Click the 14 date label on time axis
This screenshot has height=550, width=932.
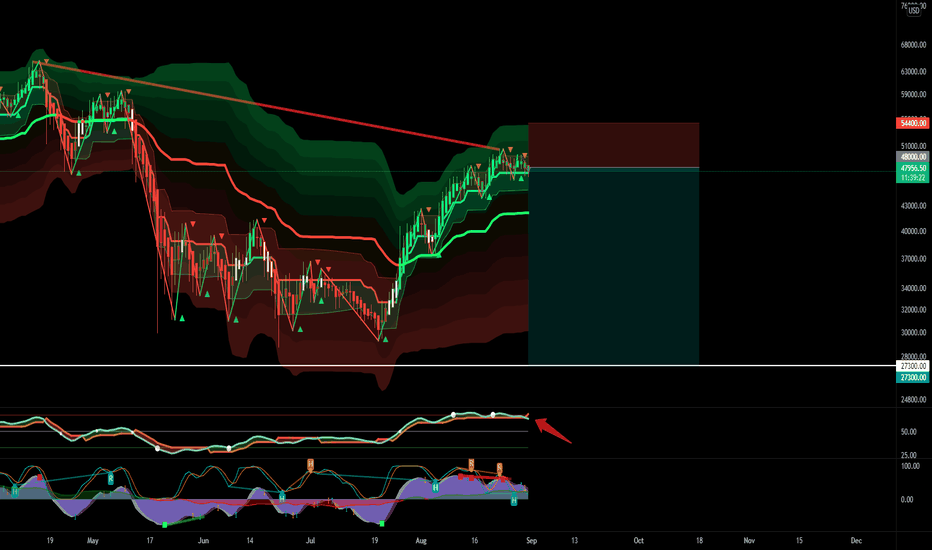pos(250,540)
